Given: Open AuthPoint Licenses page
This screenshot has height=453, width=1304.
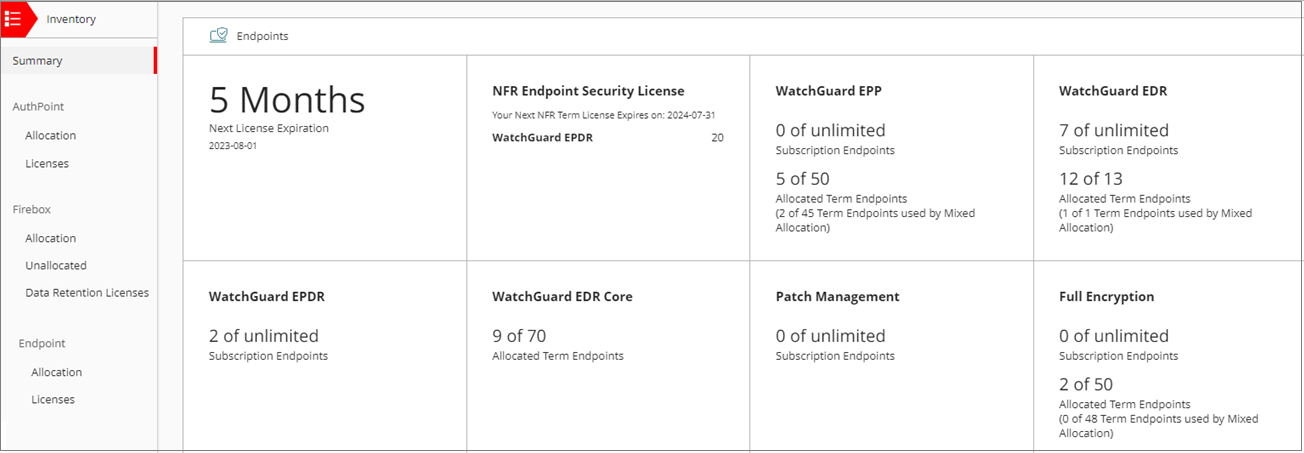Looking at the screenshot, I should (47, 164).
